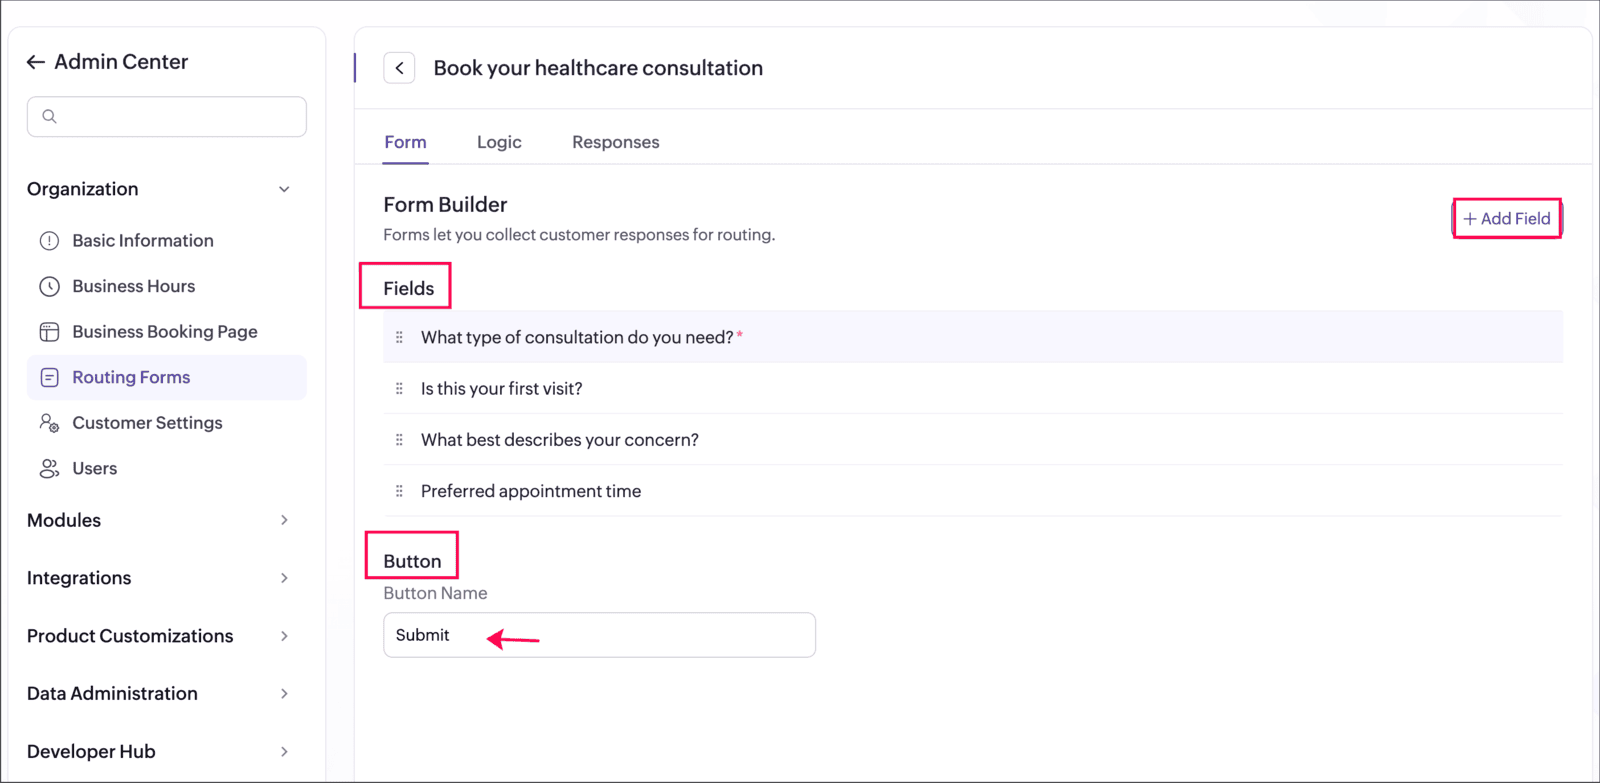Switch to the Logic tab
This screenshot has height=783, width=1600.
499,142
